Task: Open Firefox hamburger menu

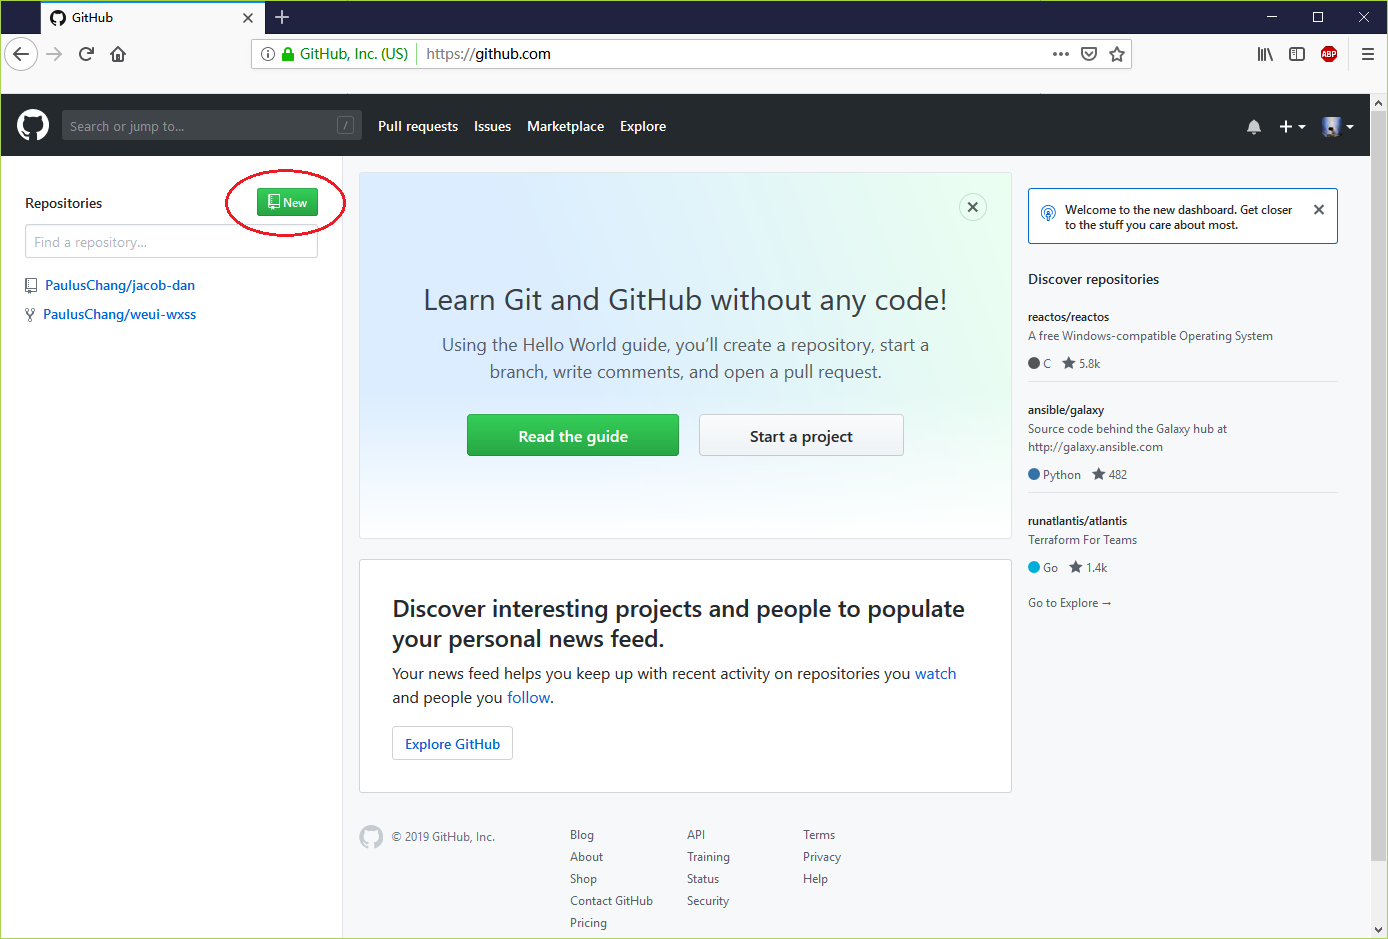Action: (x=1368, y=54)
